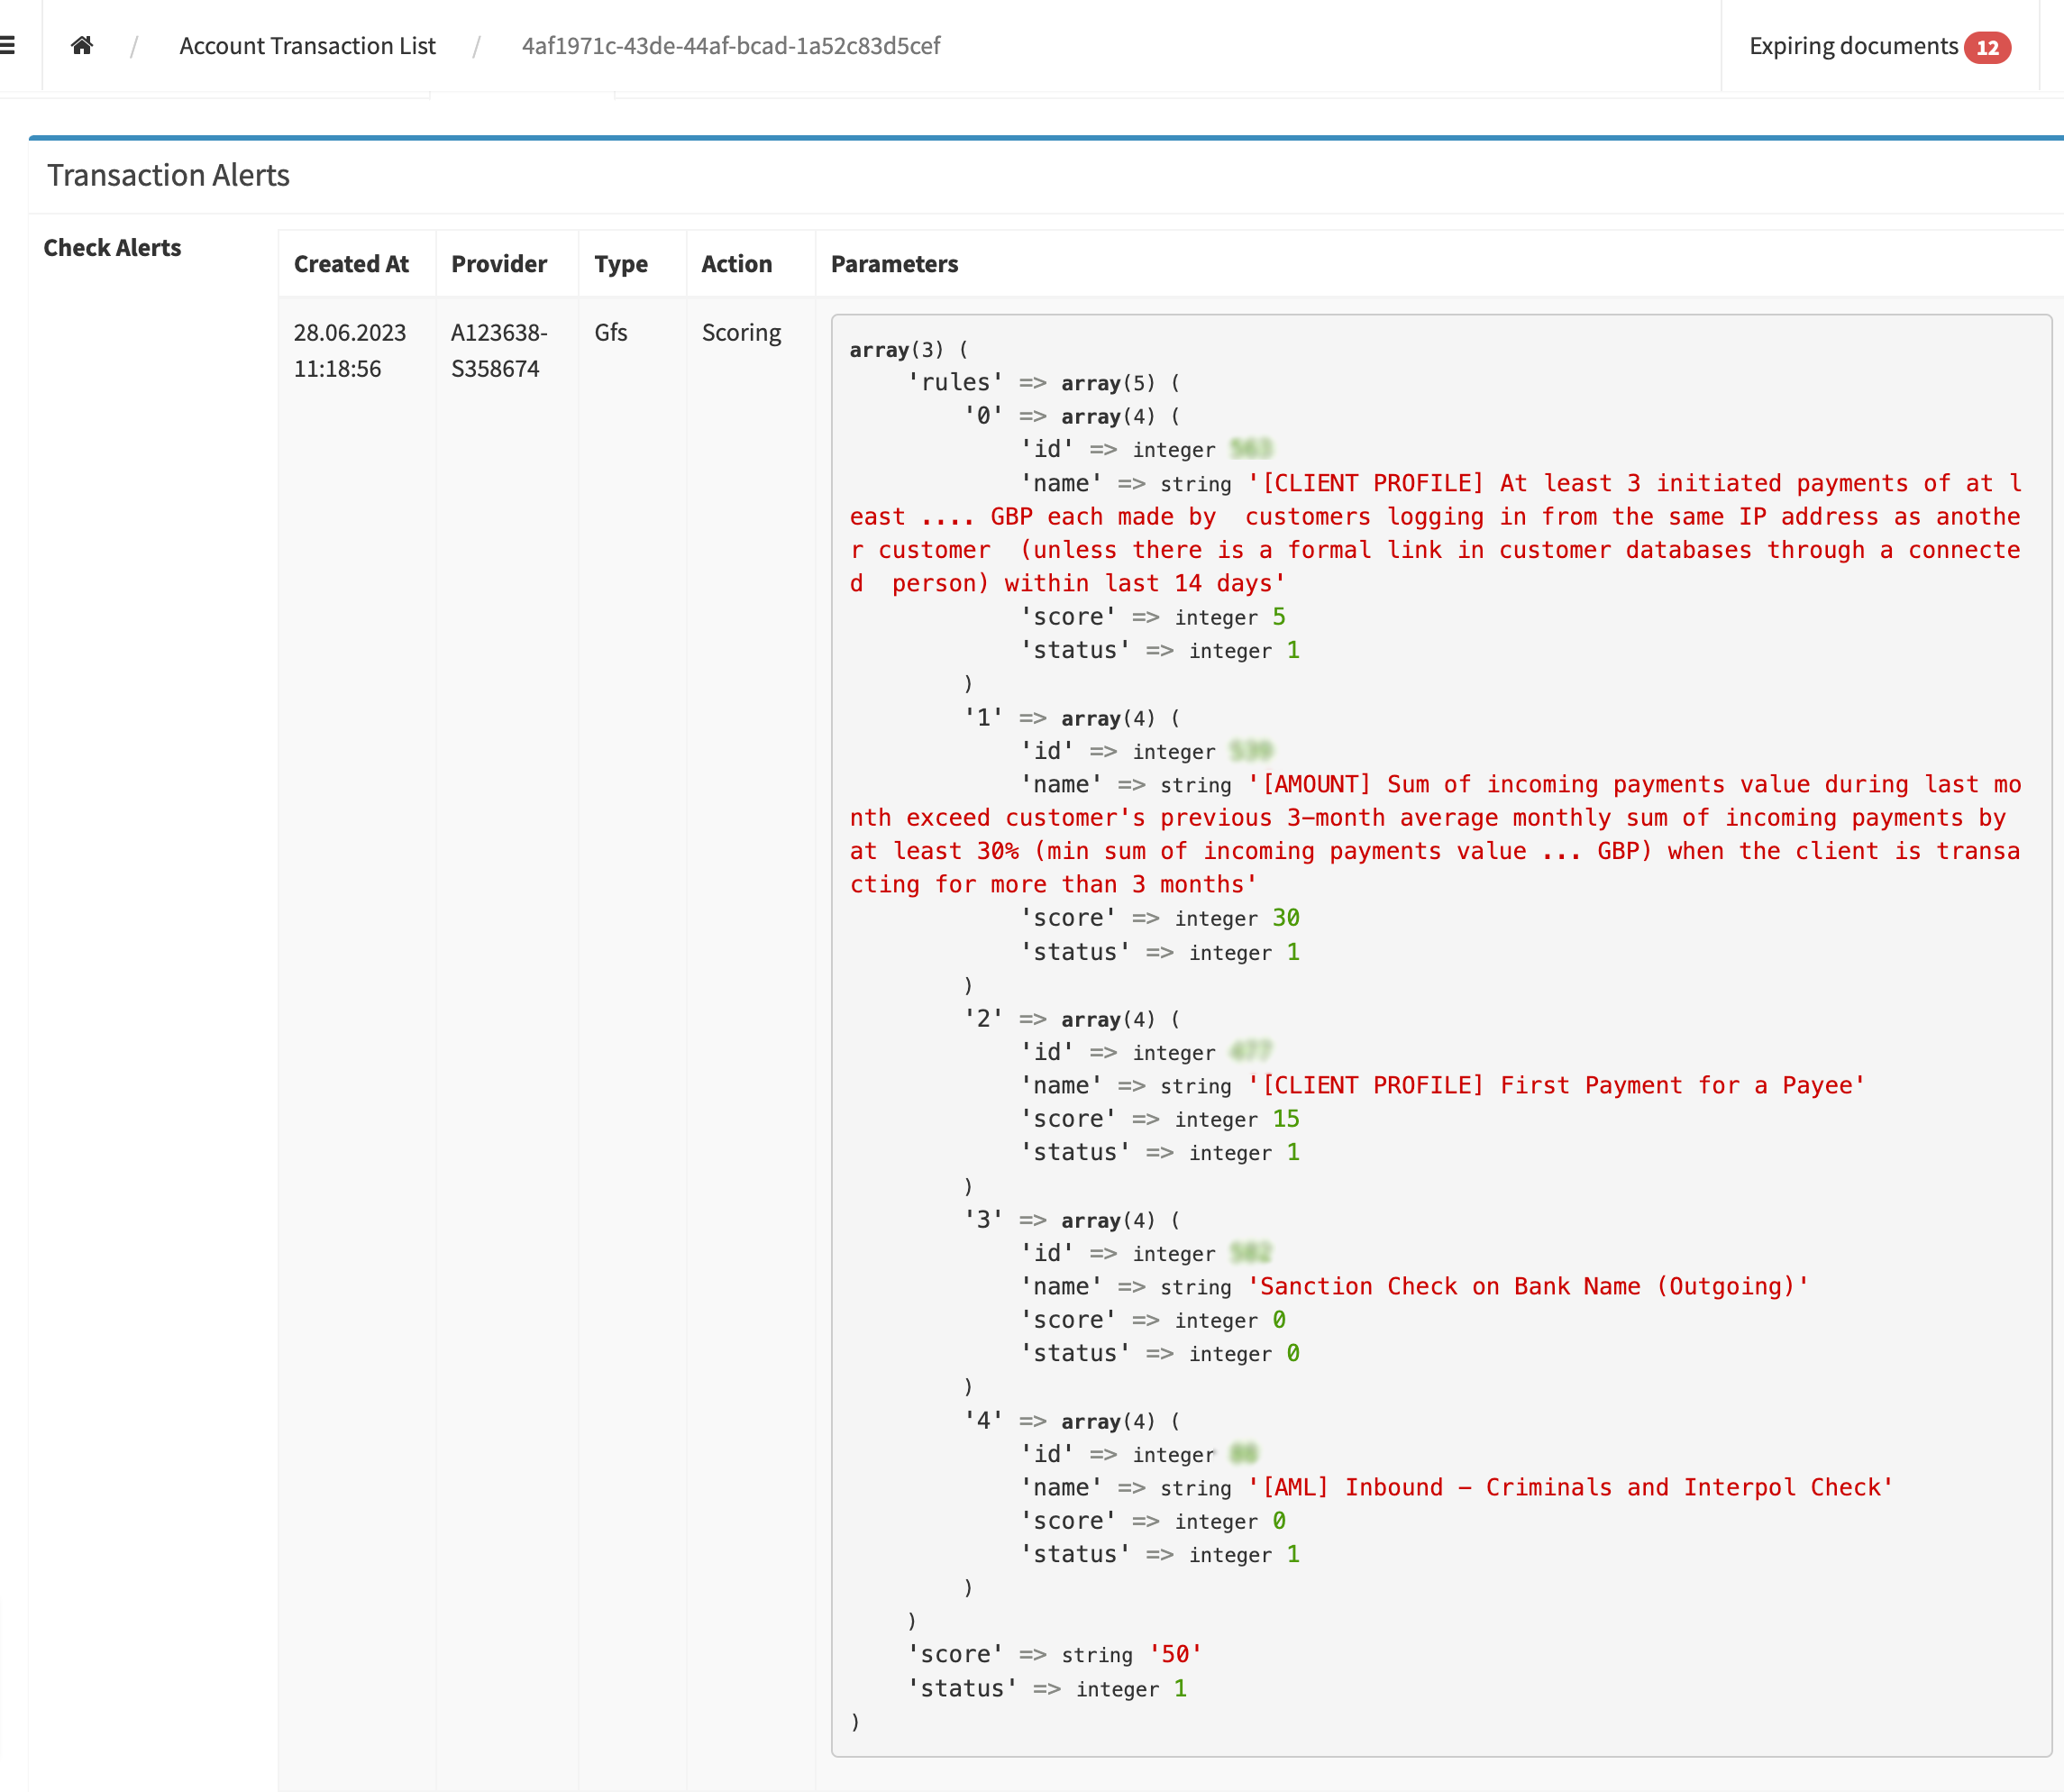Viewport: 2064px width, 1792px height.
Task: Click 'First Payment for a Payee' rule name
Action: tap(1556, 1085)
